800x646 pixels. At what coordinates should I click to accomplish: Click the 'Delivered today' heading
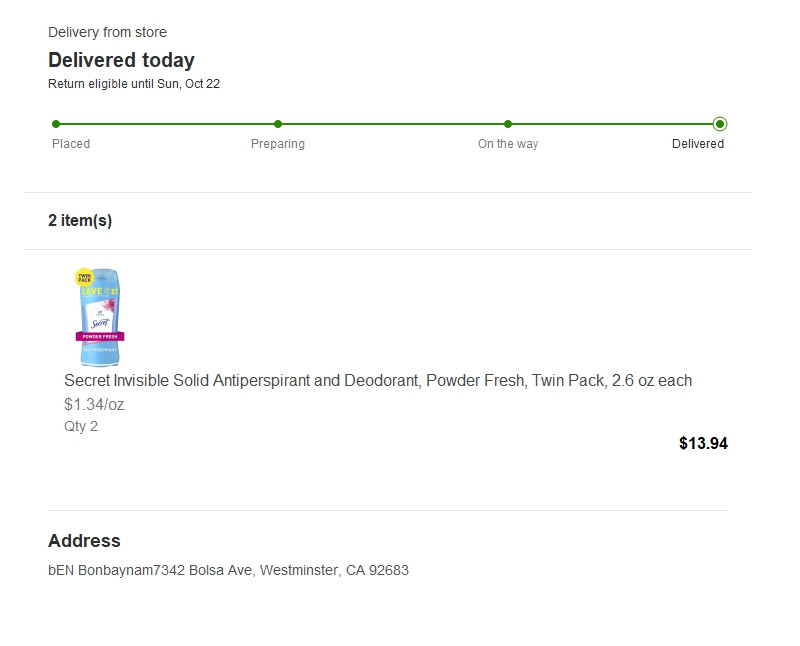point(121,60)
